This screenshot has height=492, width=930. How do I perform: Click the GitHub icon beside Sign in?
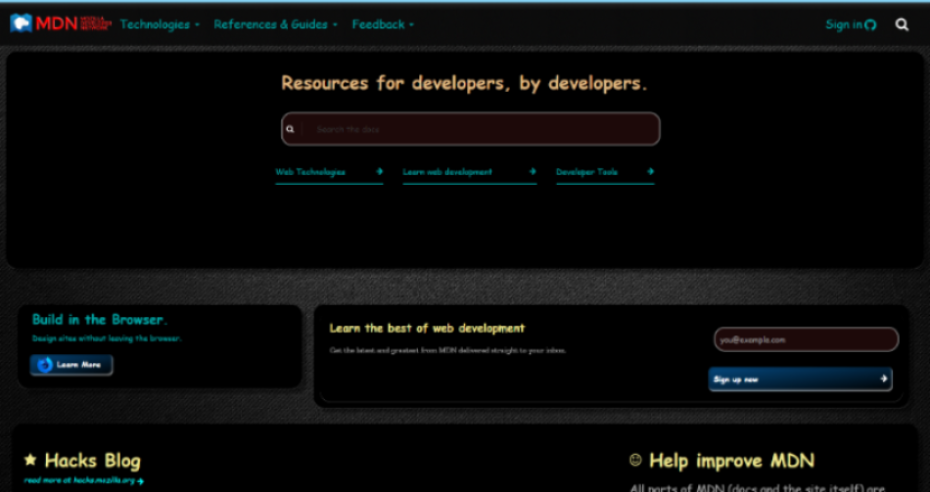coord(870,24)
